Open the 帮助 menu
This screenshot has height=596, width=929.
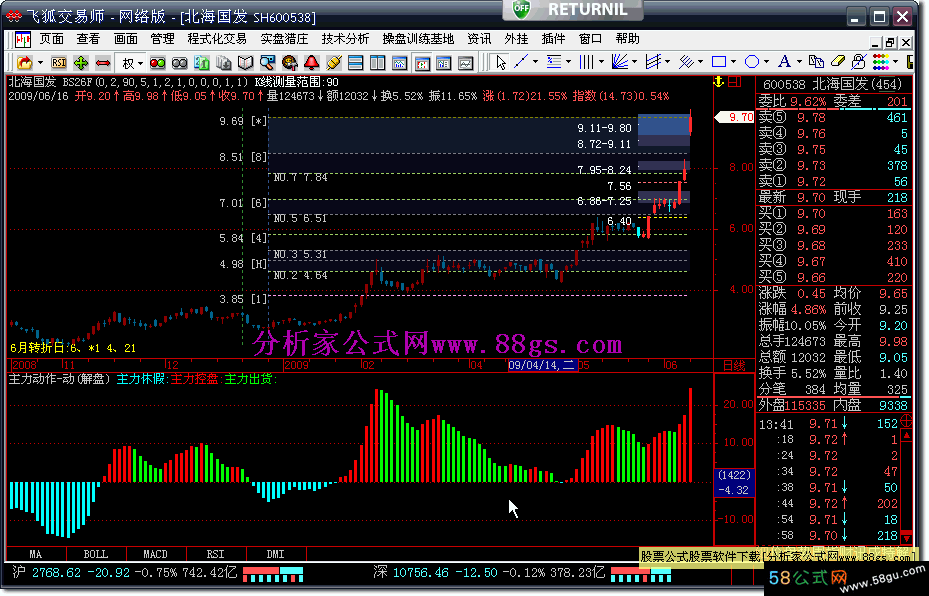pyautogui.click(x=627, y=39)
